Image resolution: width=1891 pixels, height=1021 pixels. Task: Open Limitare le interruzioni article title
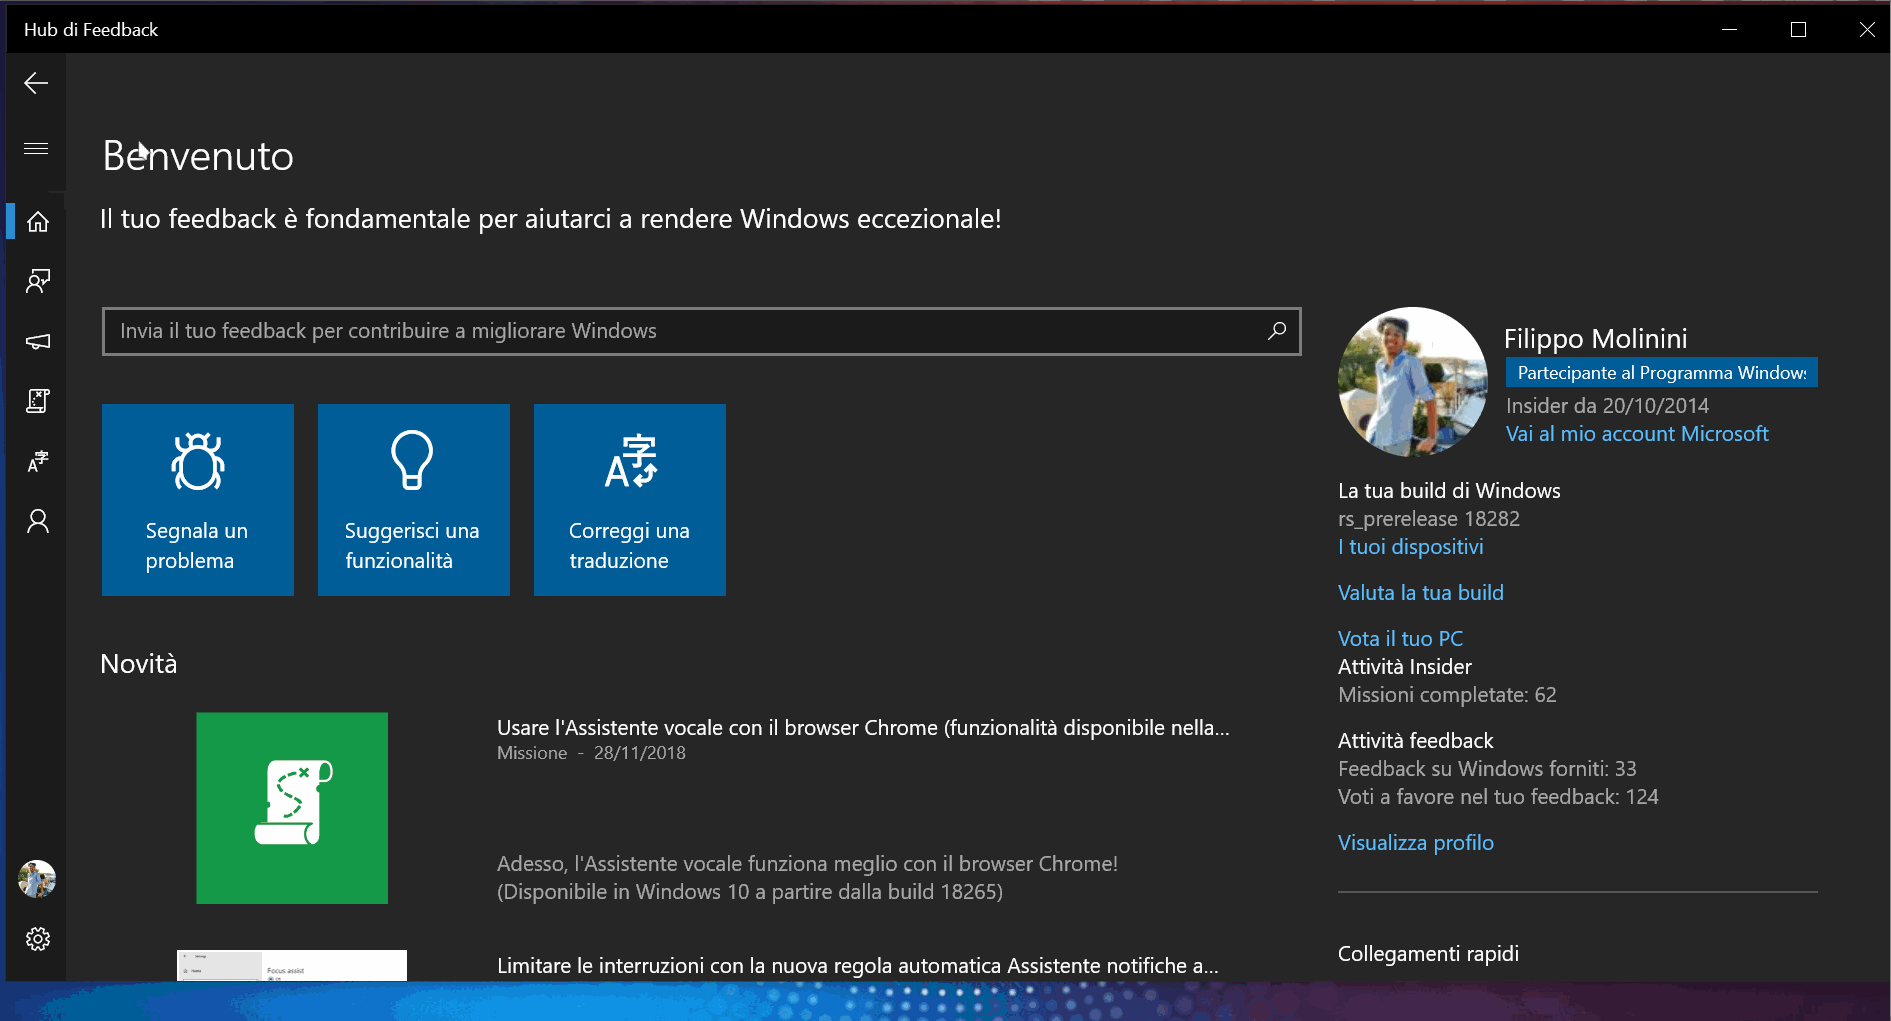click(x=858, y=966)
